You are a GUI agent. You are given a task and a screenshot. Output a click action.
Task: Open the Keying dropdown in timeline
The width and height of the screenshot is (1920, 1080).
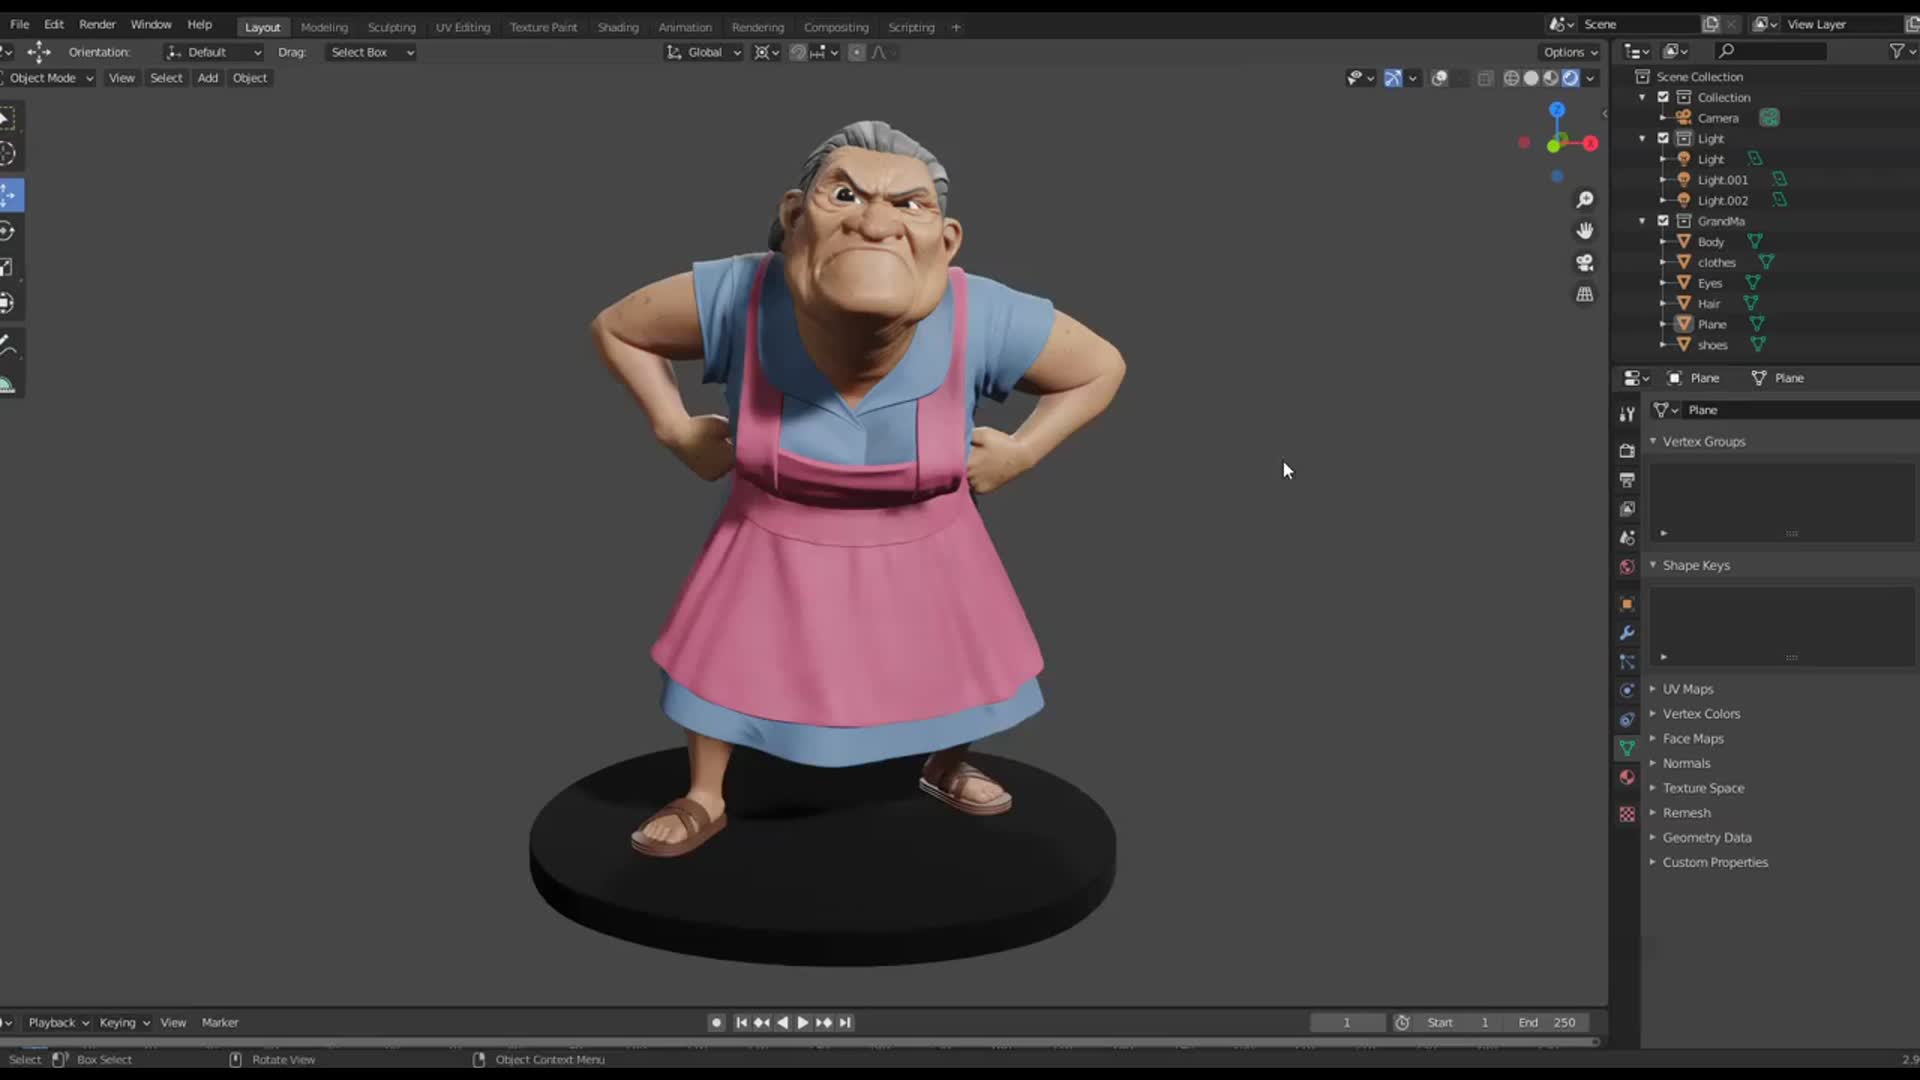[x=125, y=1022]
